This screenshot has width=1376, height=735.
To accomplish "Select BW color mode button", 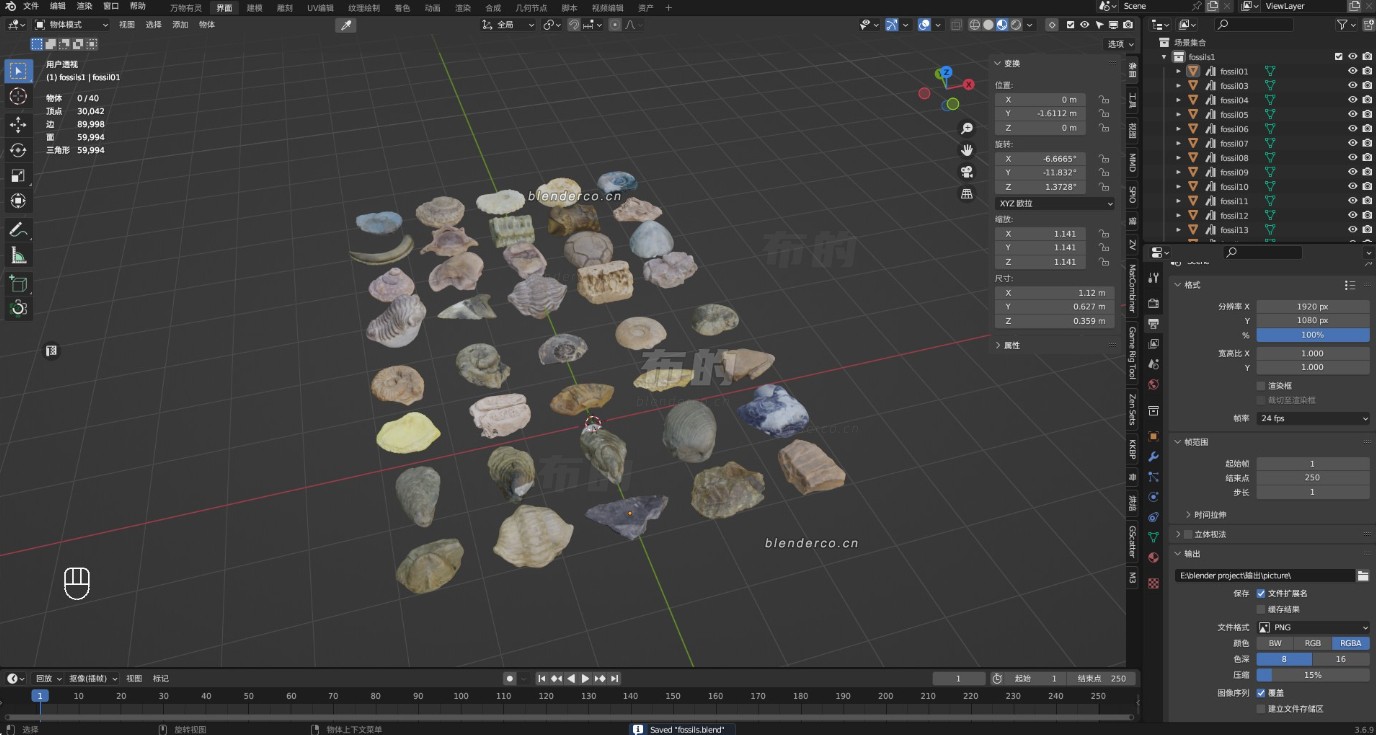I will pyautogui.click(x=1275, y=643).
